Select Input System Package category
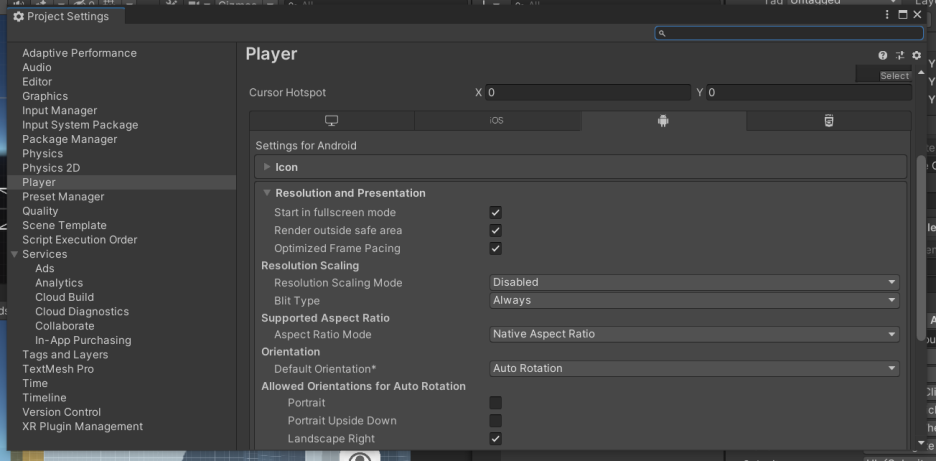Viewport: 936px width, 461px height. (x=80, y=125)
